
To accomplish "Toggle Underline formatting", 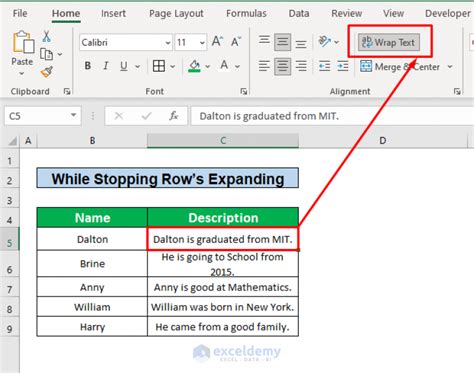I will point(124,66).
